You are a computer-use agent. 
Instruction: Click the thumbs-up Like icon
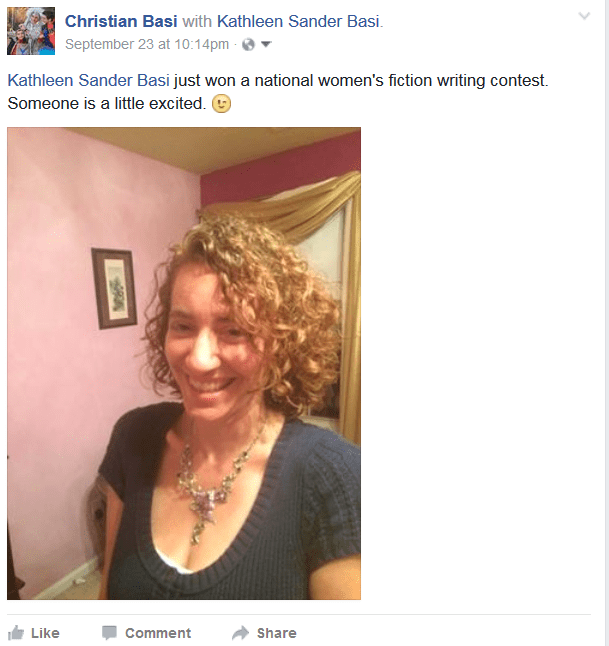coord(16,633)
